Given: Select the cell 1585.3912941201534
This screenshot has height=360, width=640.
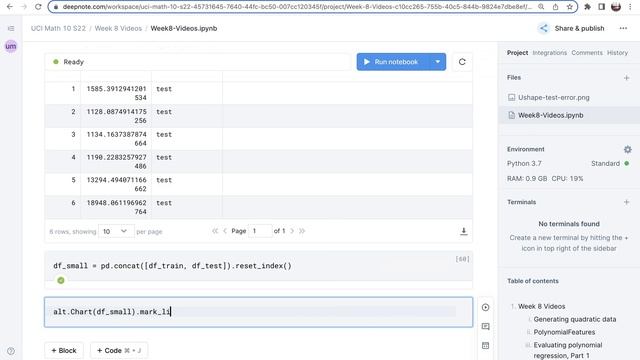Looking at the screenshot, I should (116, 93).
